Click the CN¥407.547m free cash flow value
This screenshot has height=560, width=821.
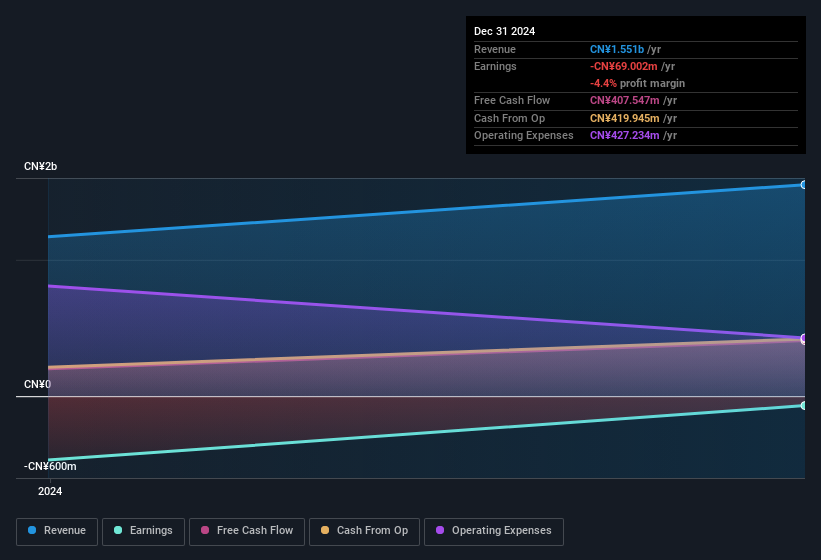pyautogui.click(x=625, y=100)
